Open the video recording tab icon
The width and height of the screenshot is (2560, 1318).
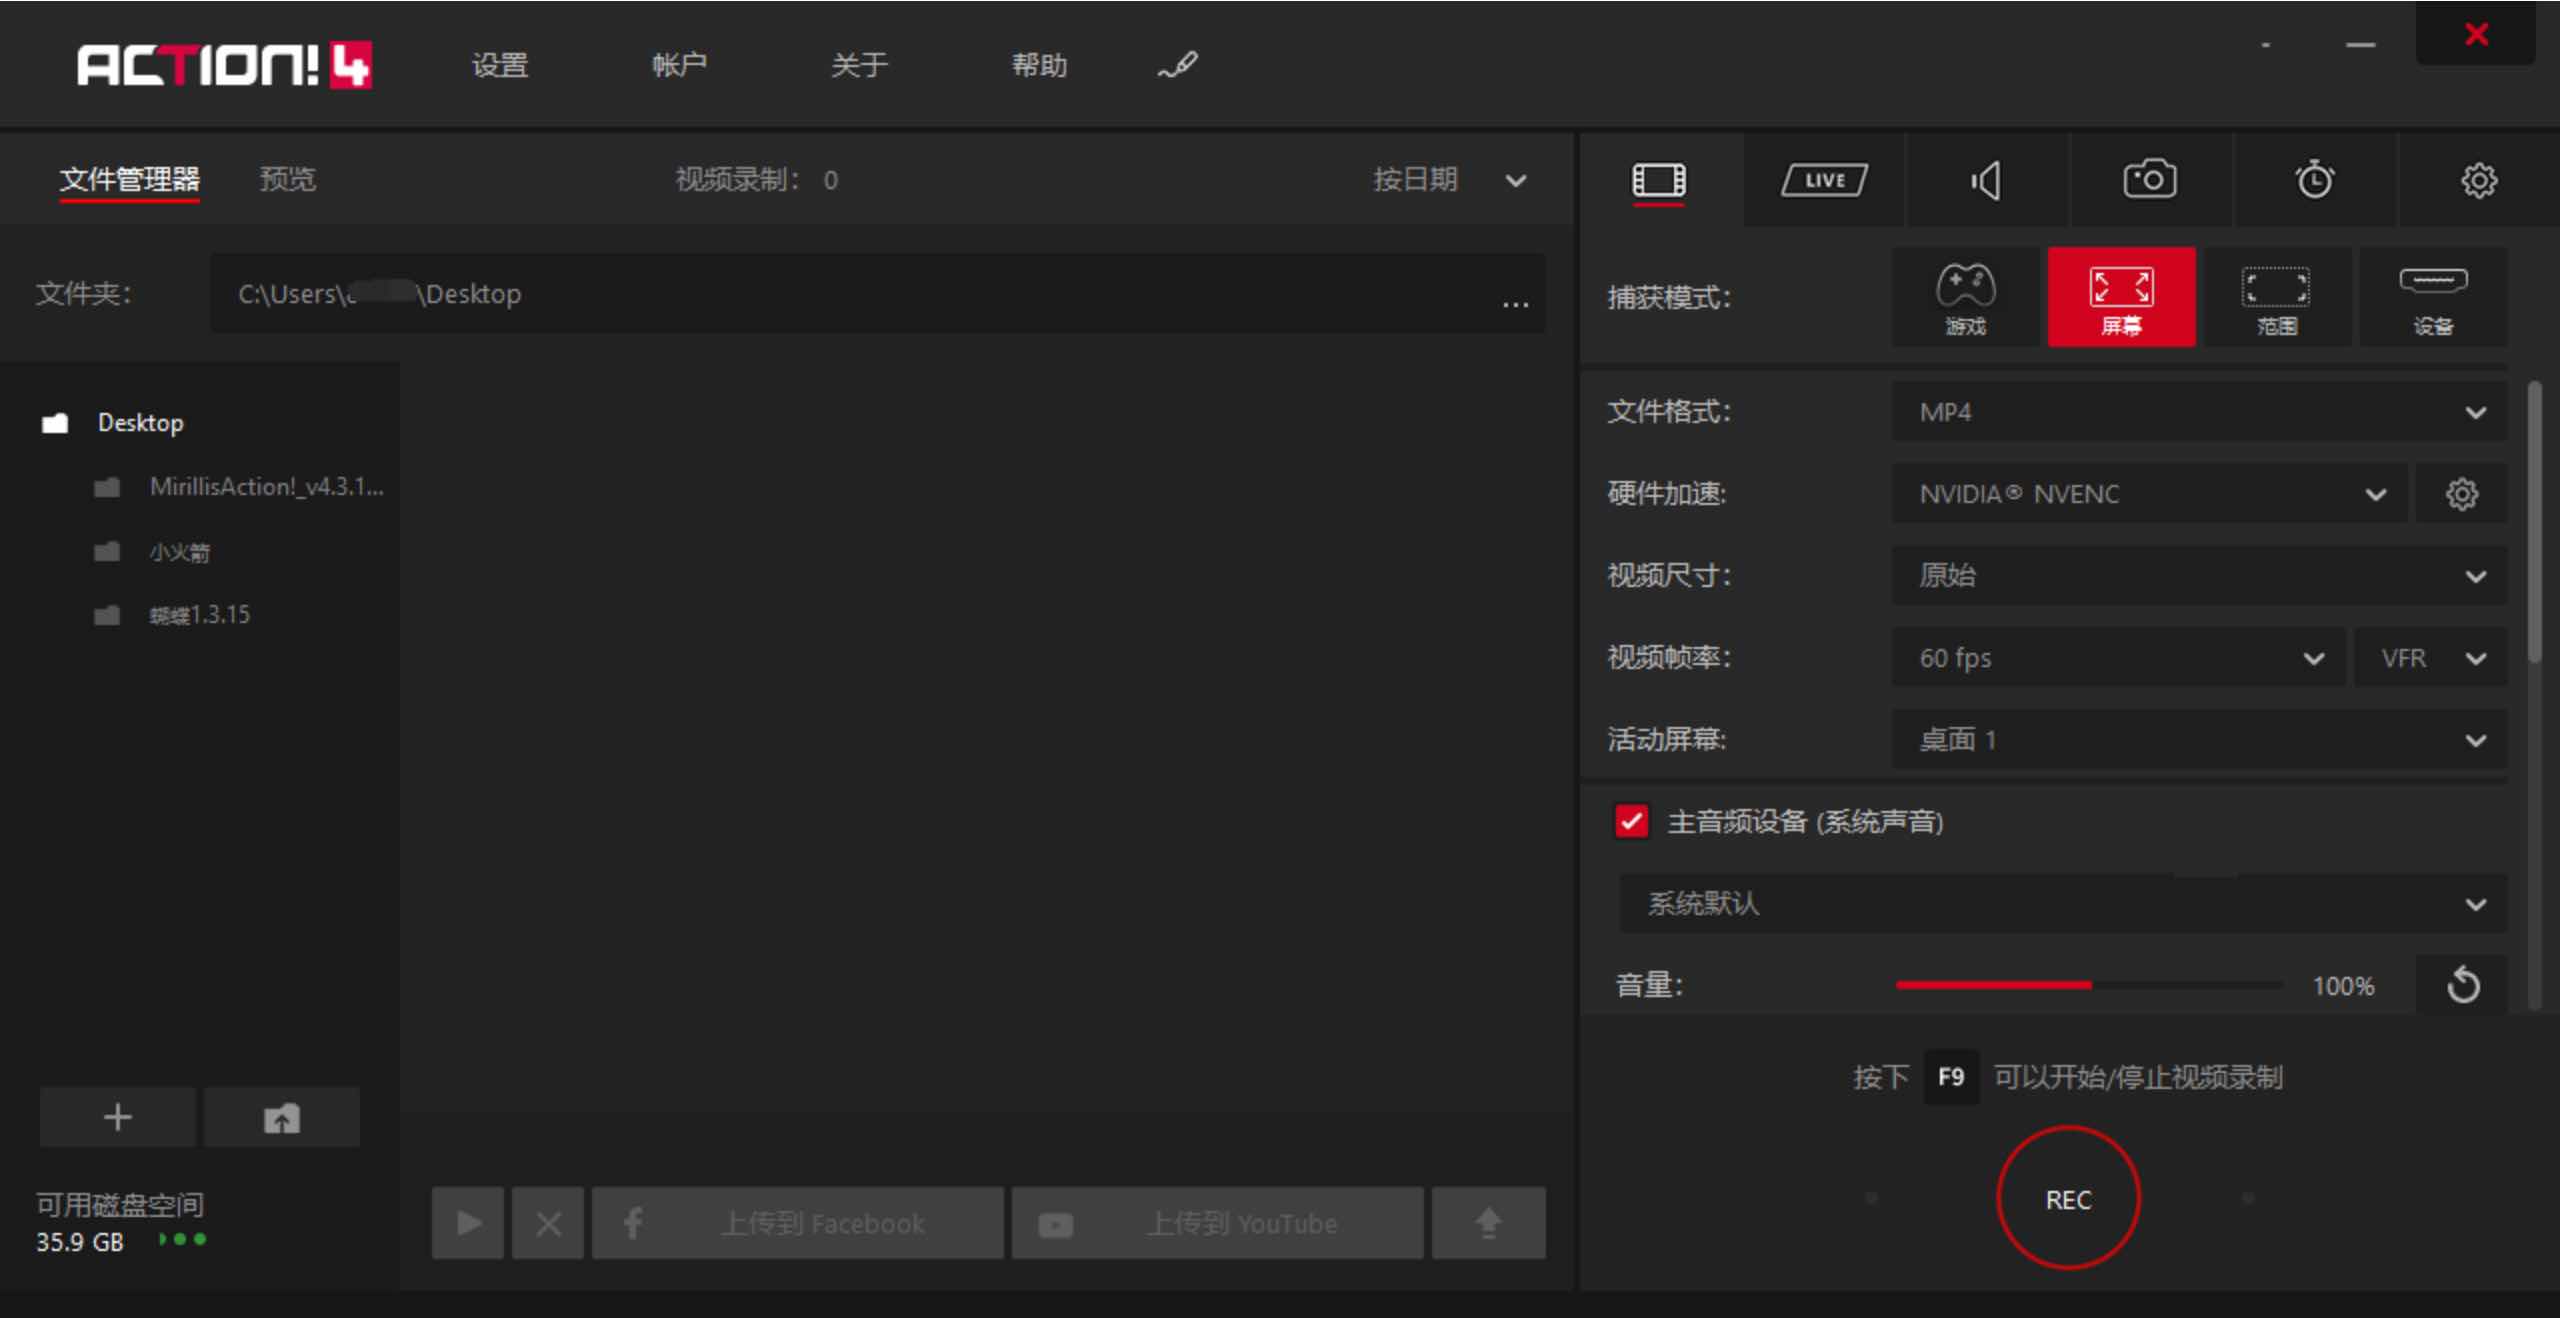tap(1659, 181)
